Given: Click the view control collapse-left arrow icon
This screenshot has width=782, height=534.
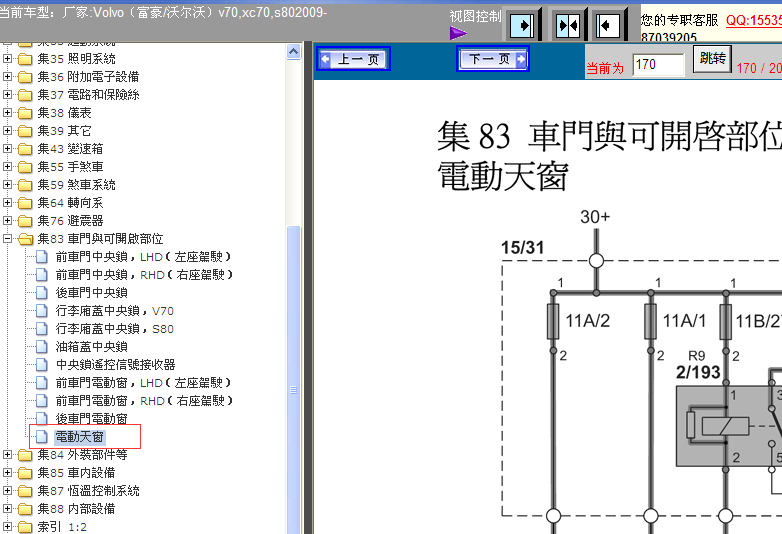Looking at the screenshot, I should point(608,25).
